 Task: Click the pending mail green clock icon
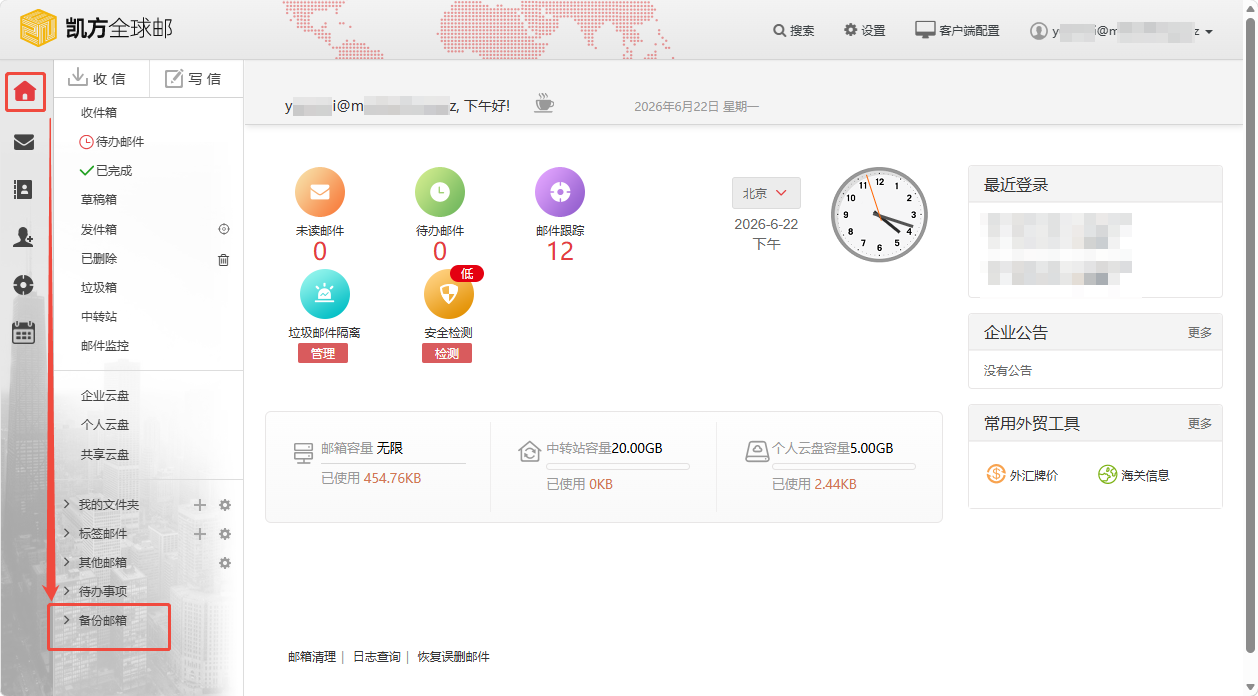pos(440,192)
